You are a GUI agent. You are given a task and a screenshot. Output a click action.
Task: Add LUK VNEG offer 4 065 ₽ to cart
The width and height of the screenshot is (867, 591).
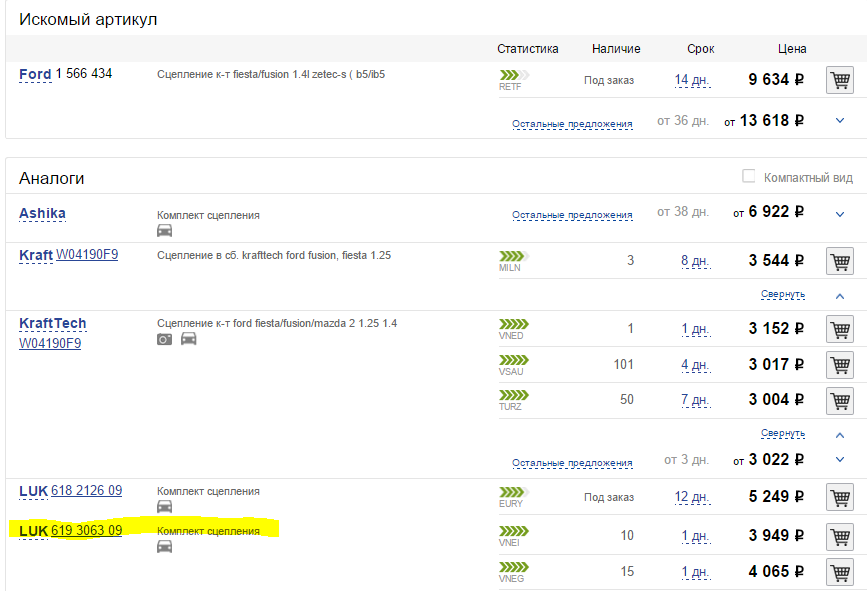tap(840, 572)
